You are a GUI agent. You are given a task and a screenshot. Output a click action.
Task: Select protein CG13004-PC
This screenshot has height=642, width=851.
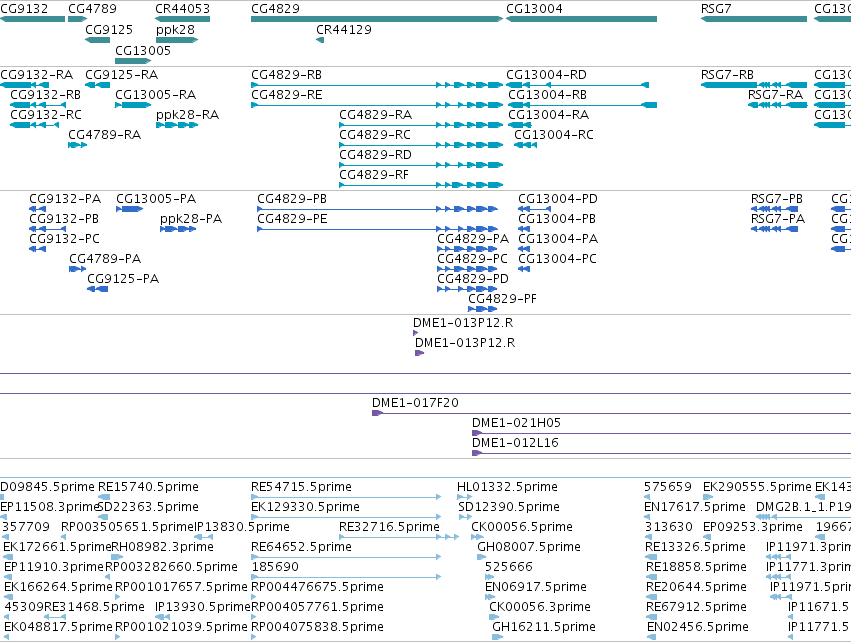pyautogui.click(x=557, y=259)
